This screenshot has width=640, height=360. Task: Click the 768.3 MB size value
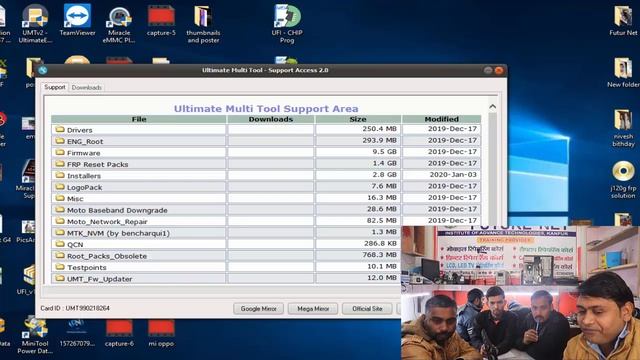(x=379, y=255)
